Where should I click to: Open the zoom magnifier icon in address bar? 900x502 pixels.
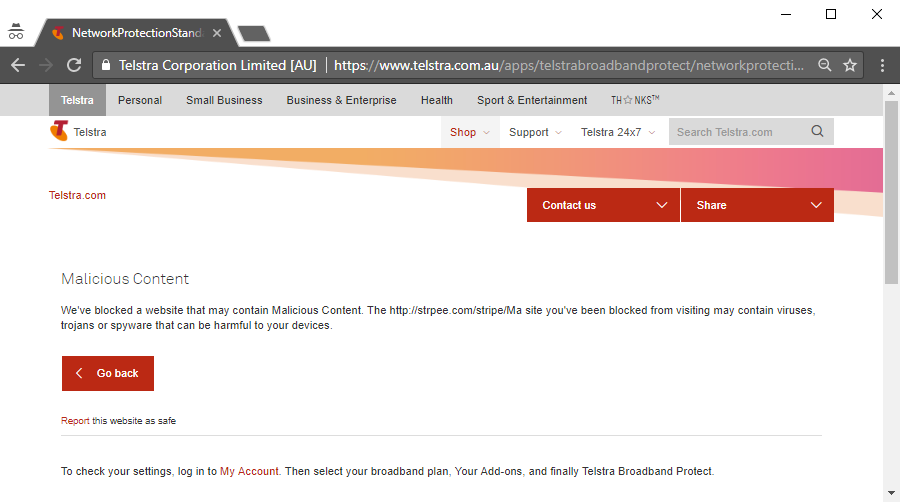[x=825, y=65]
